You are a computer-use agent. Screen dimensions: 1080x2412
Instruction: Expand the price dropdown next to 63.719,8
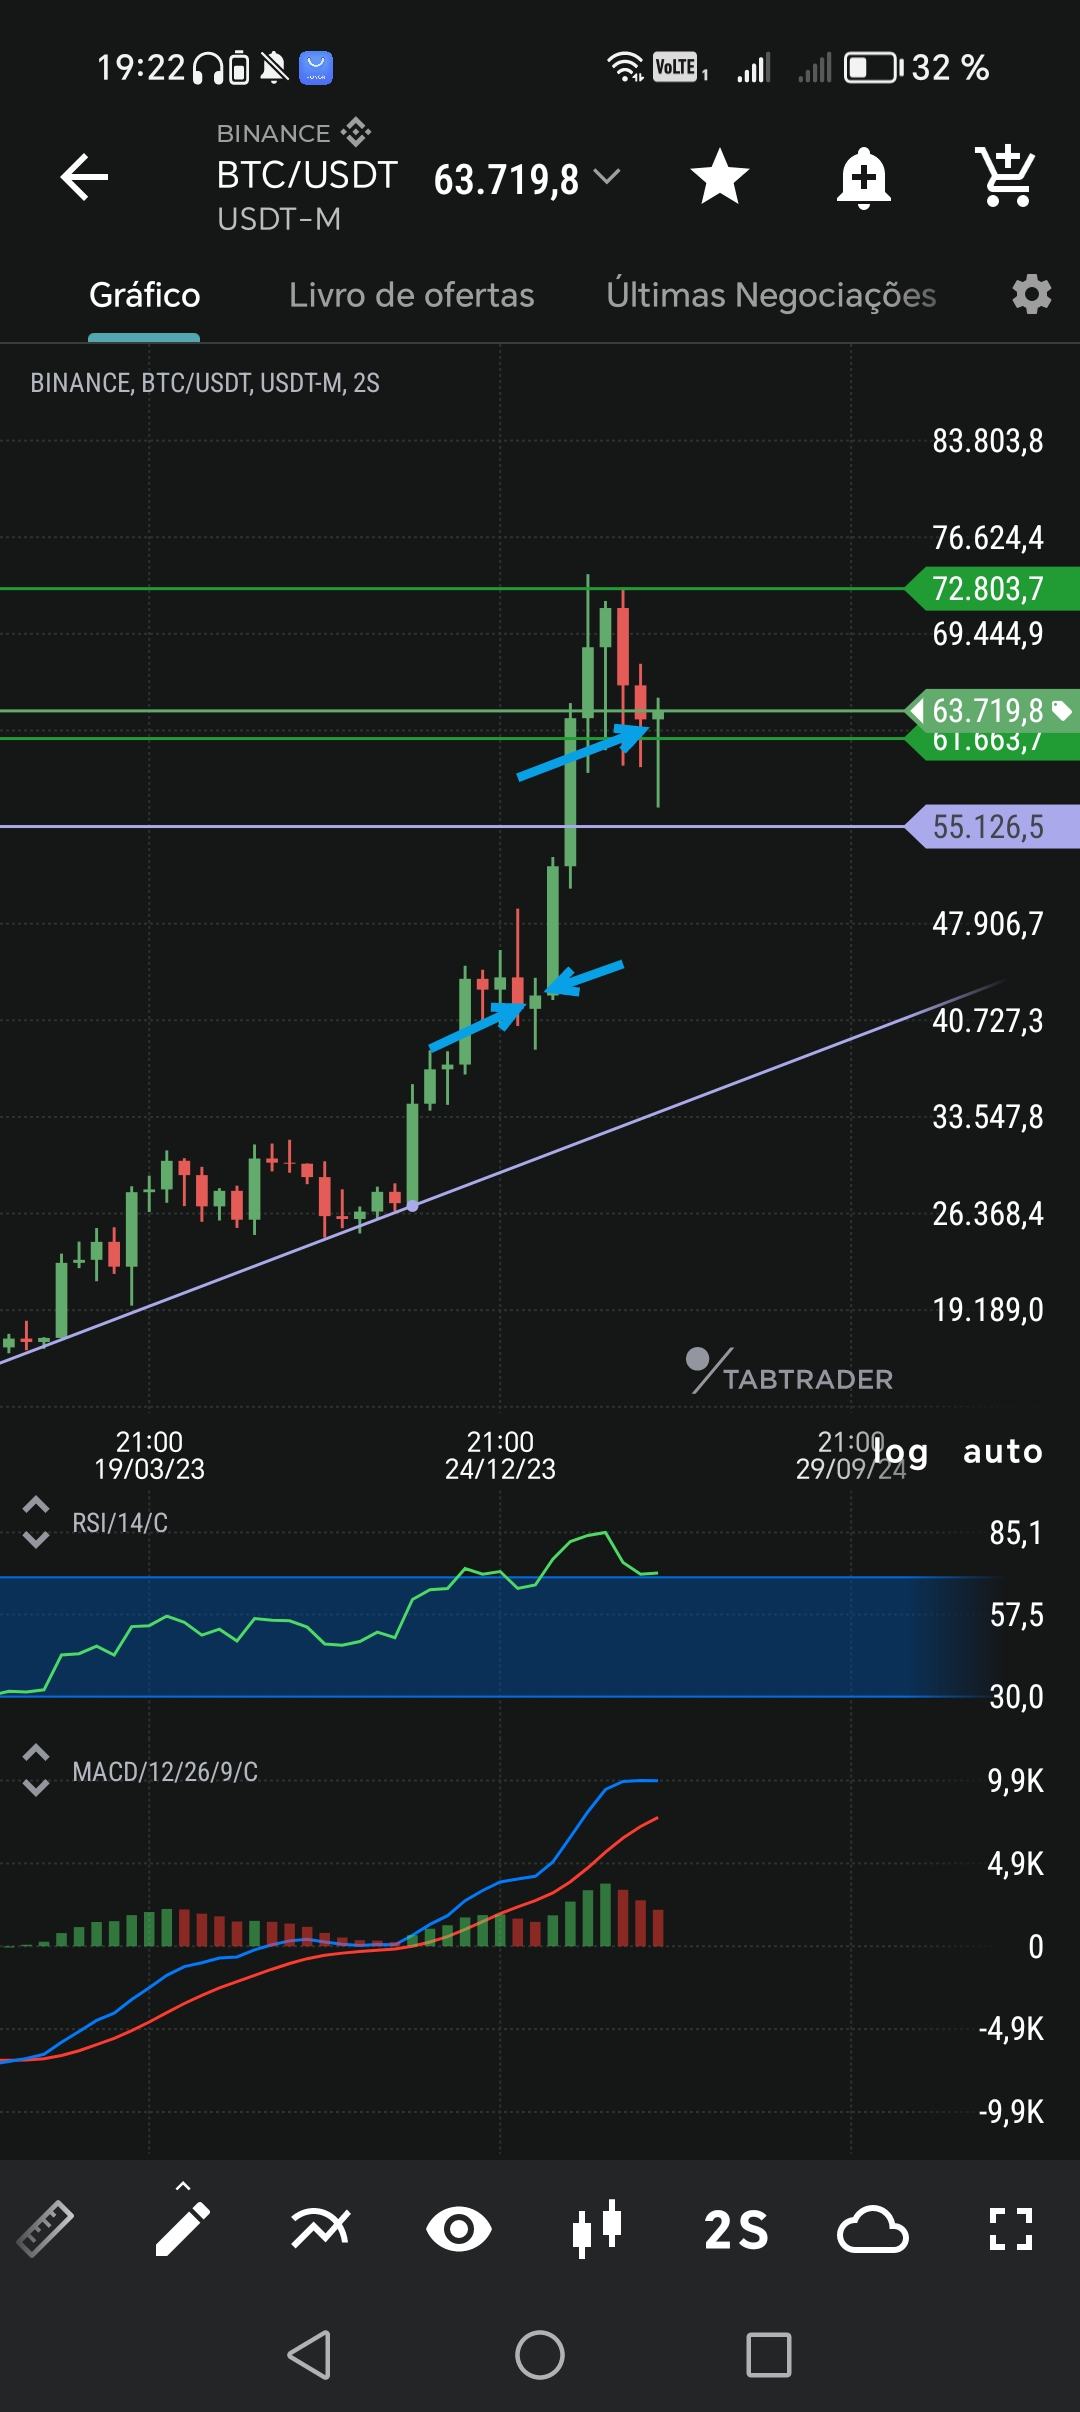(x=607, y=177)
